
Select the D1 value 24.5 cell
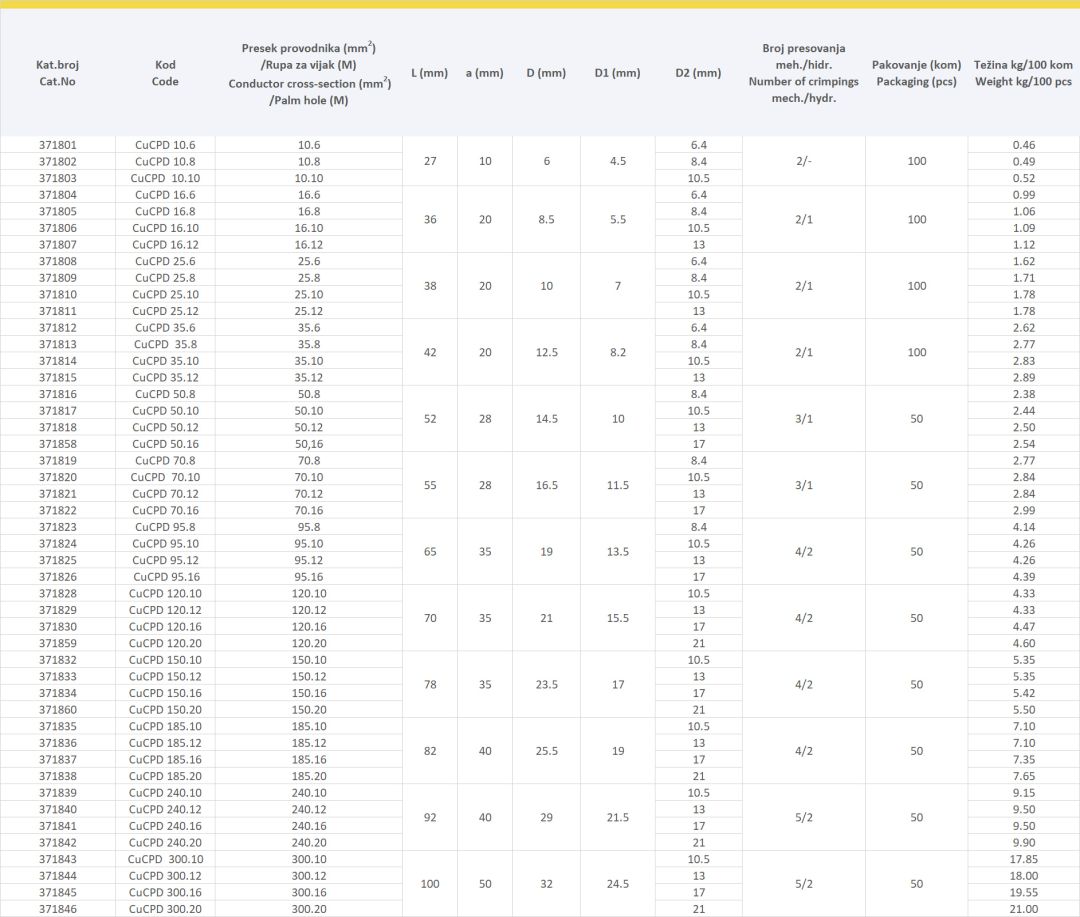pyautogui.click(x=617, y=884)
